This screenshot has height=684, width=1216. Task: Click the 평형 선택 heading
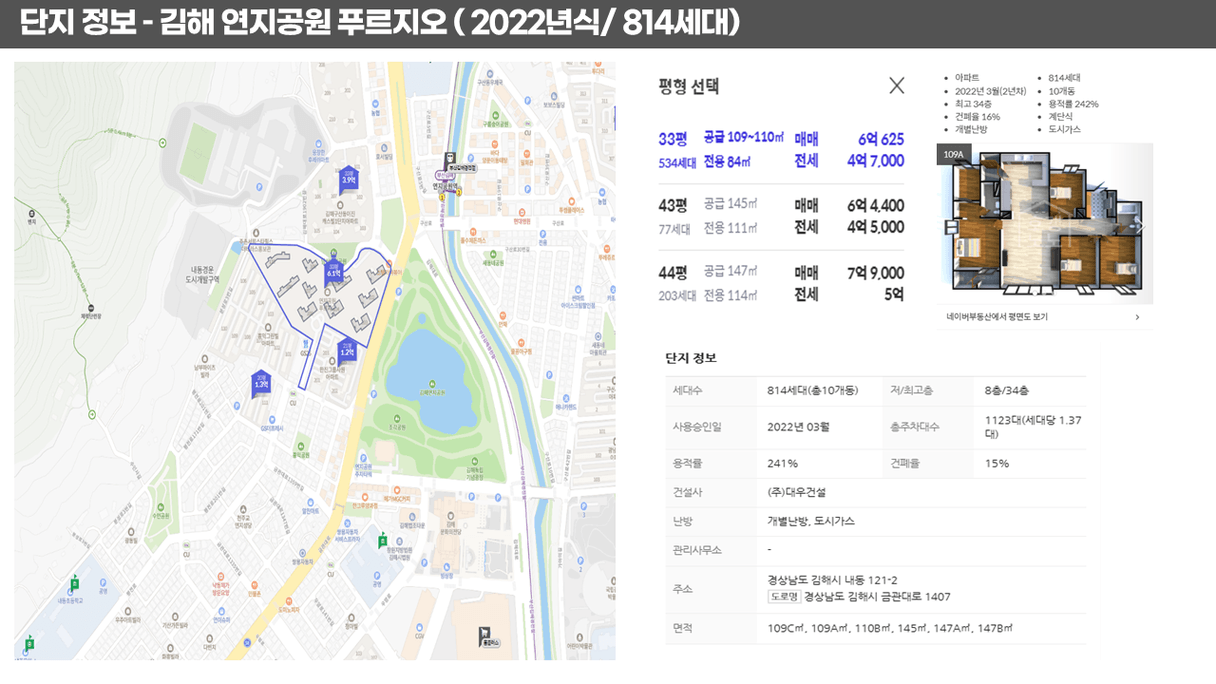click(688, 86)
